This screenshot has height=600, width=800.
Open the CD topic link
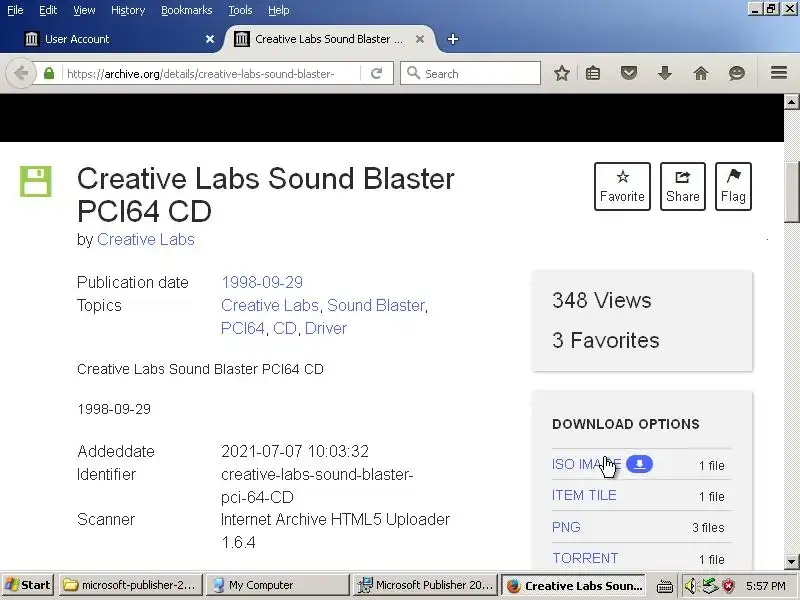[285, 328]
